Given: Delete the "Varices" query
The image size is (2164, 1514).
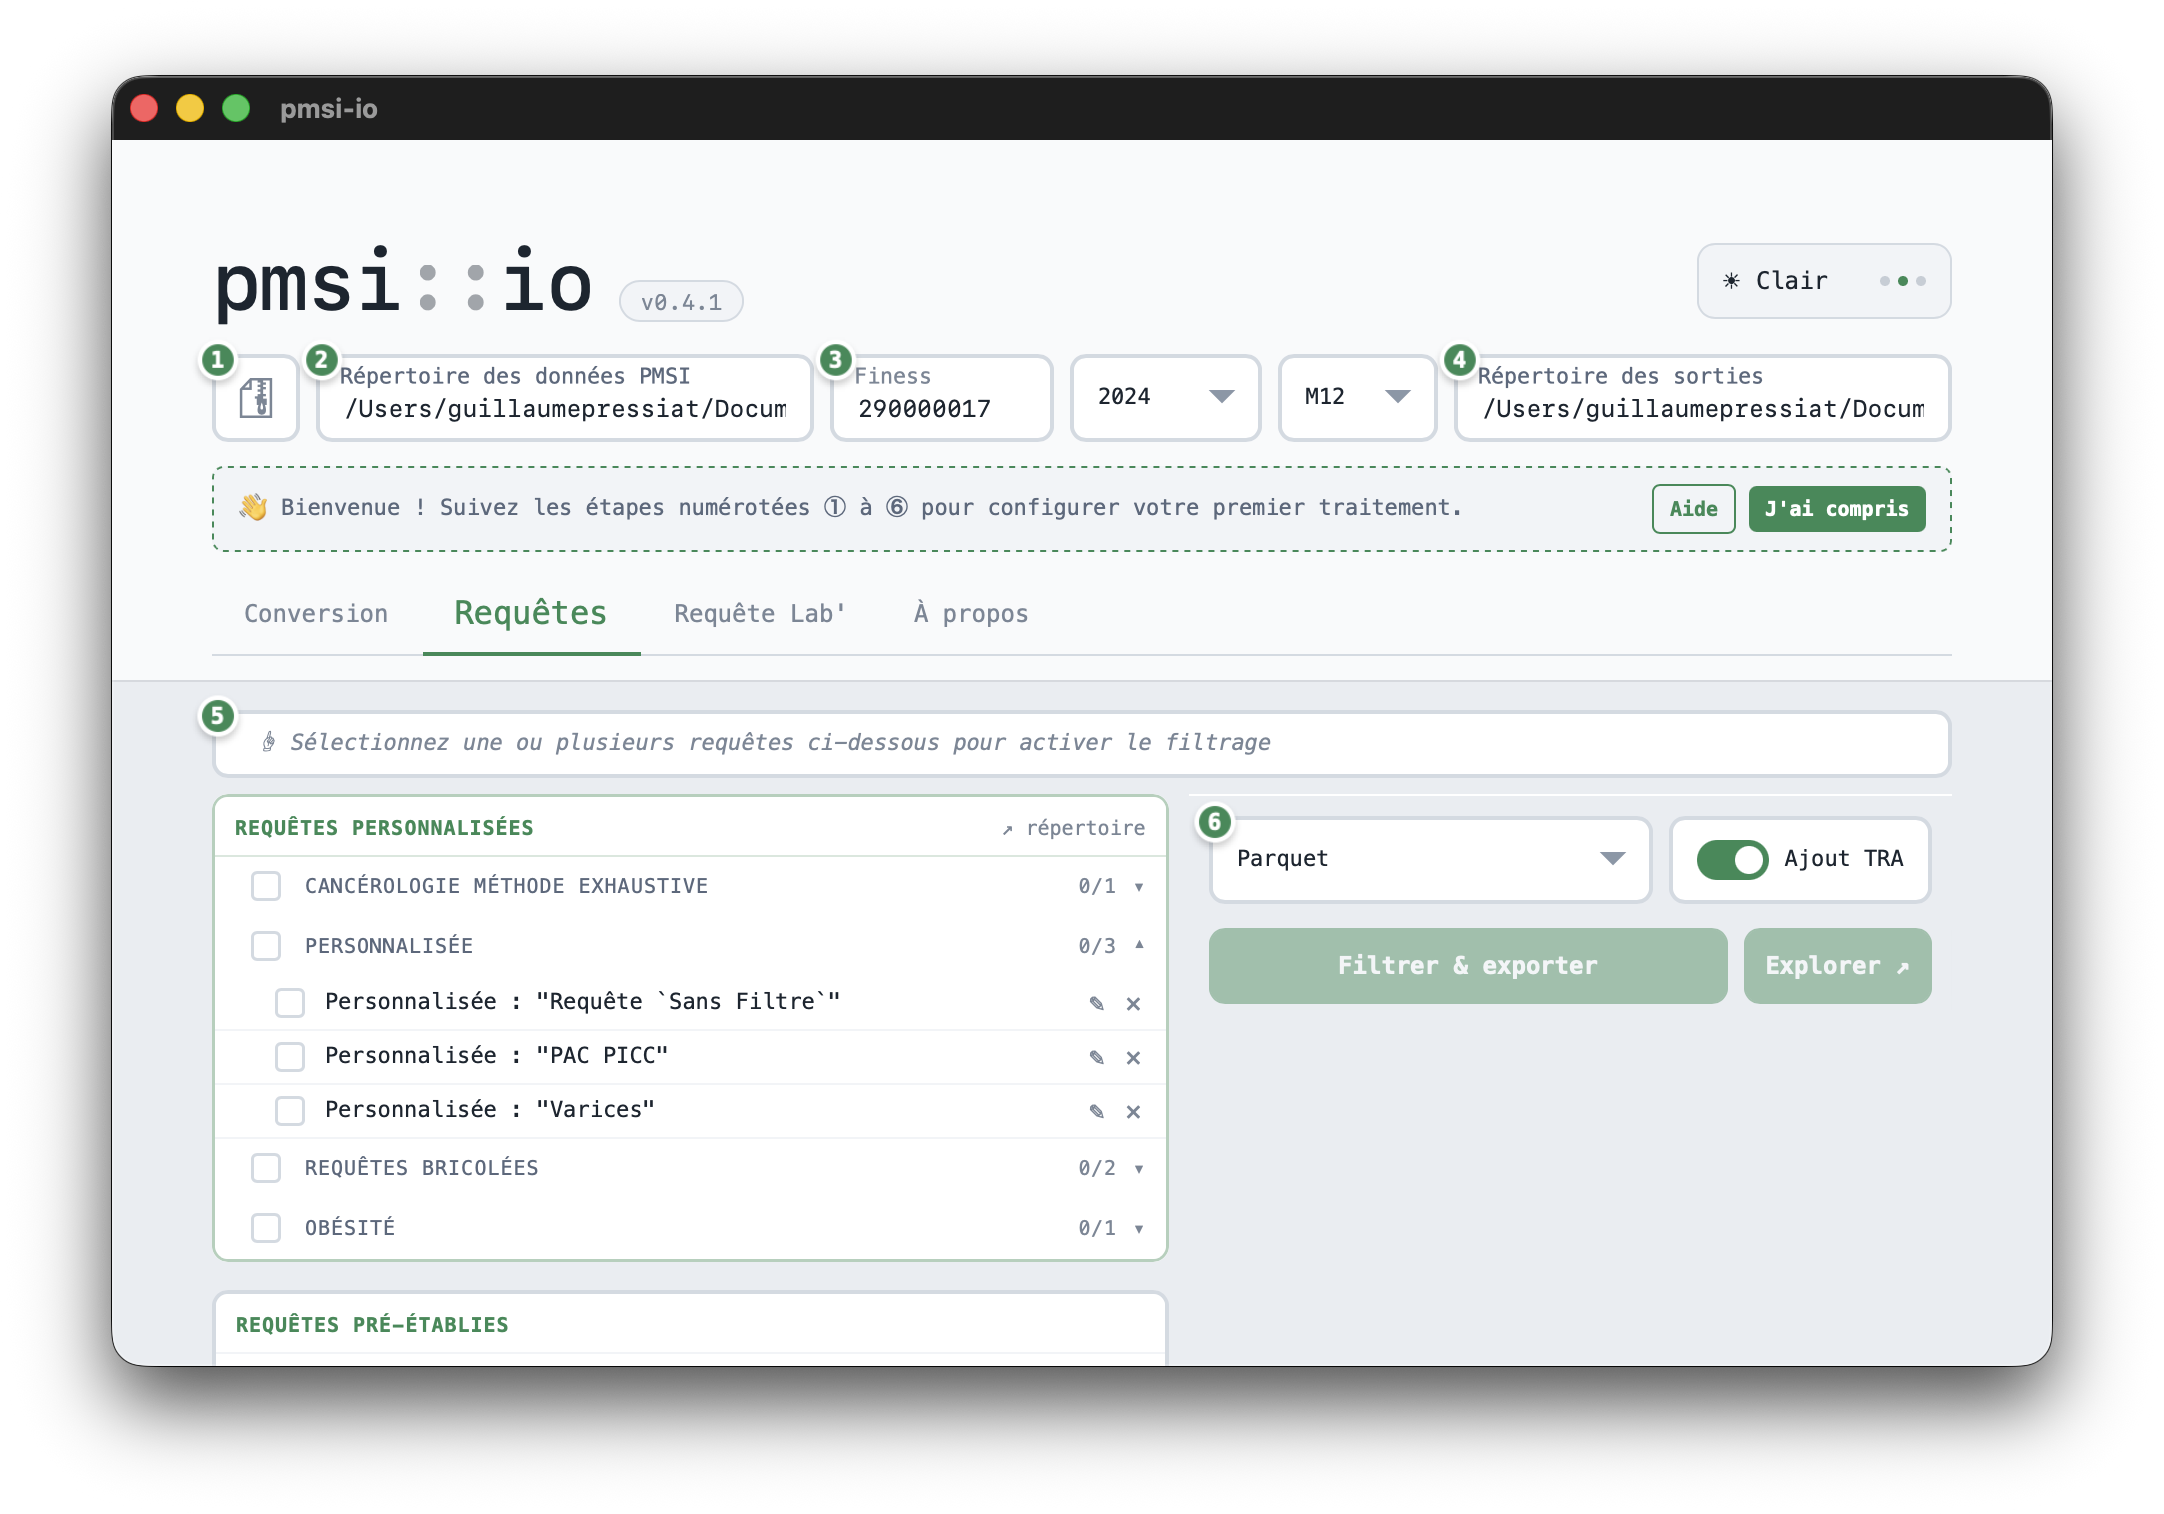Looking at the screenshot, I should [1133, 1111].
